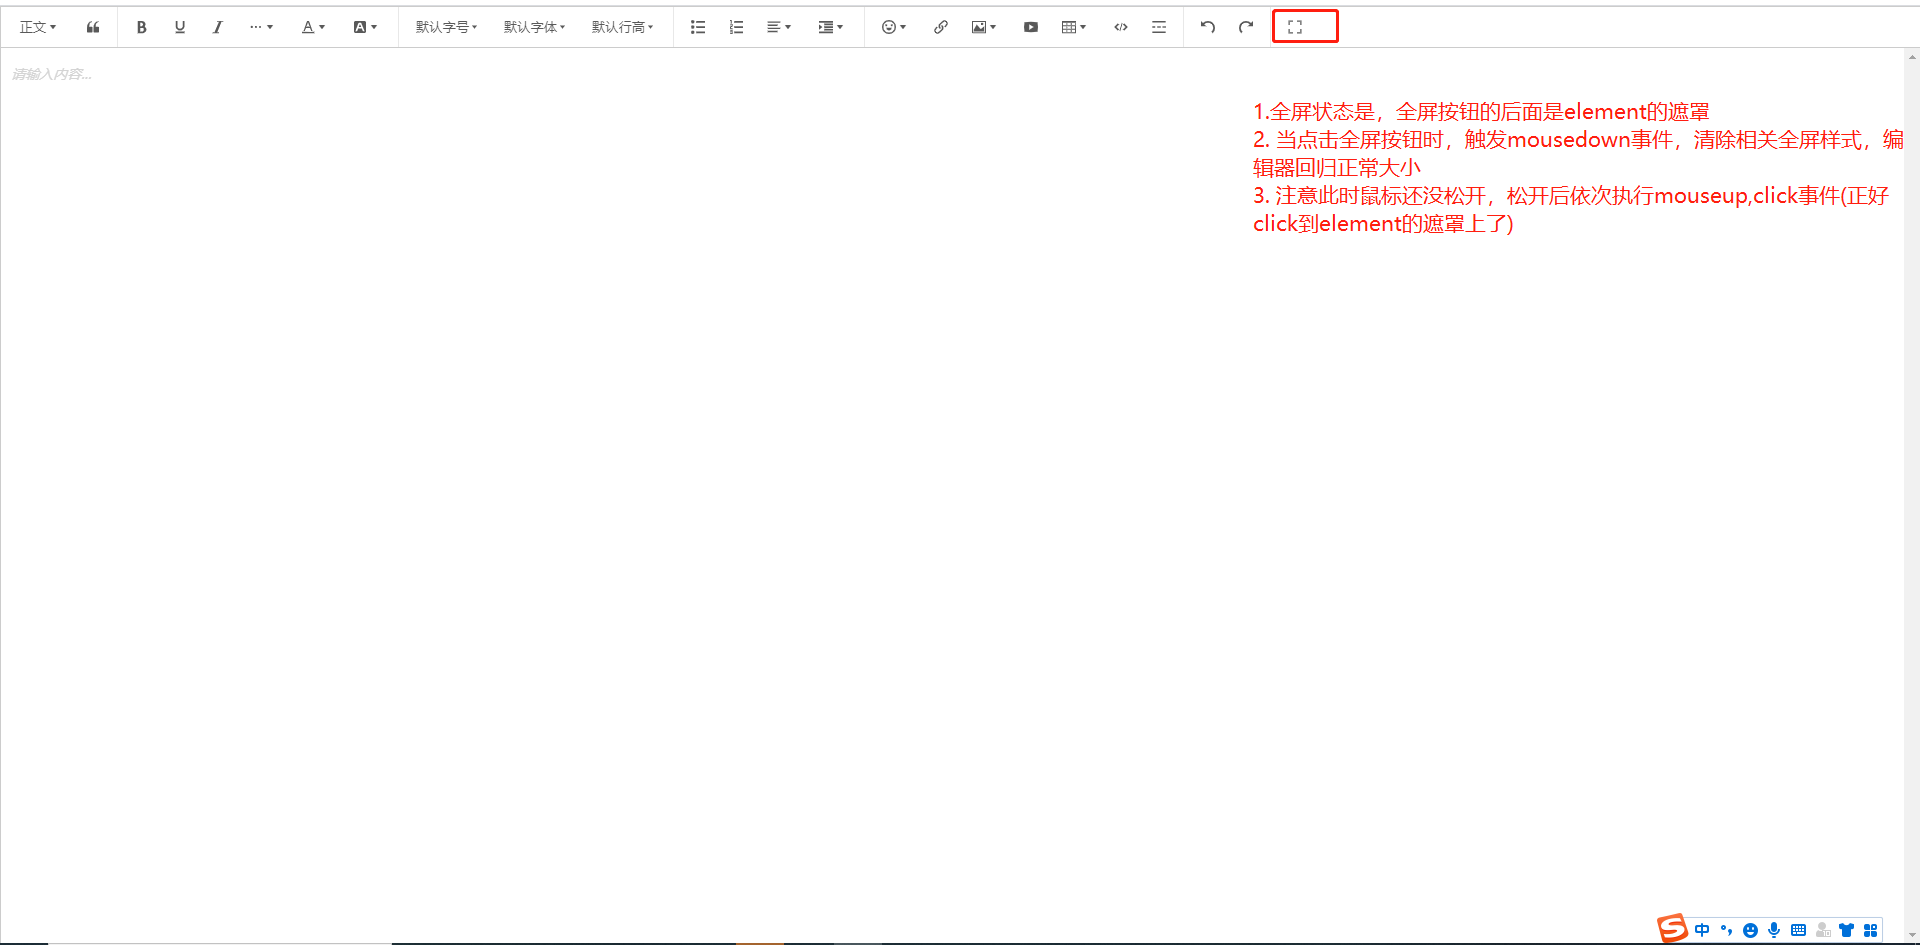Redo the last action
Screen dimensions: 1920x945
pos(1245,27)
